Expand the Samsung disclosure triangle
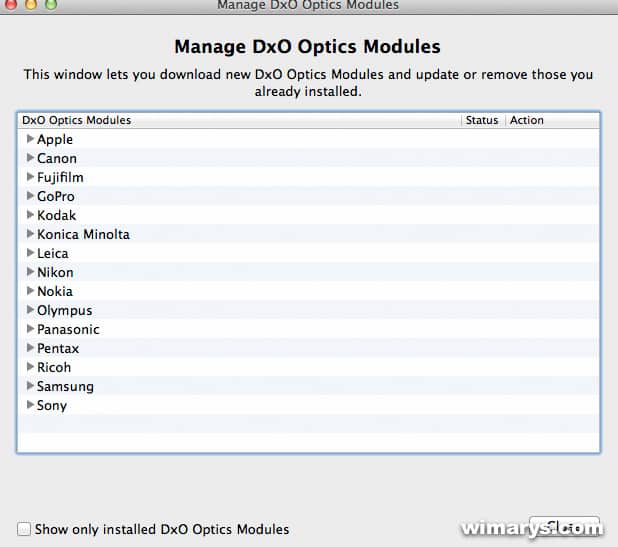 coord(30,385)
